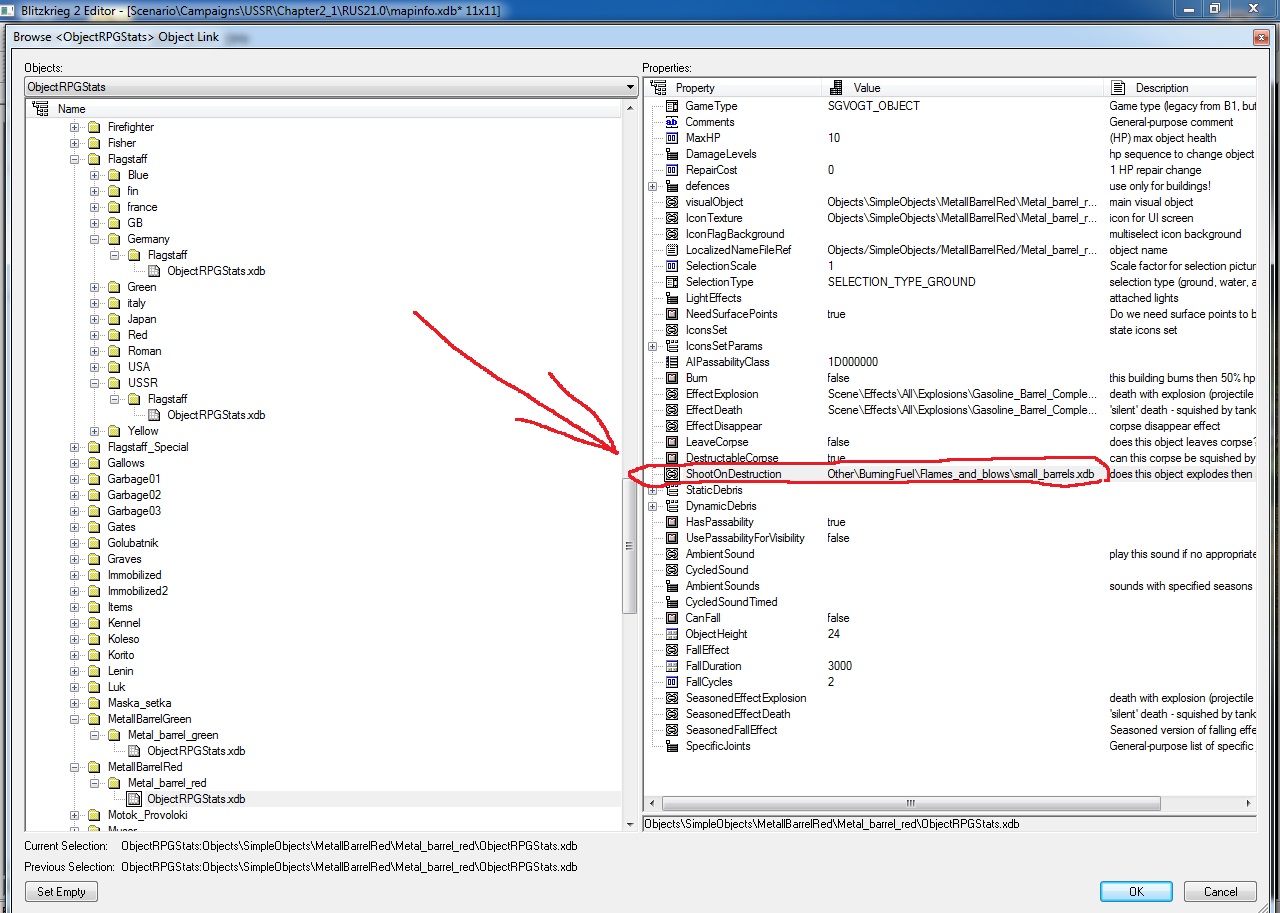Click the AIPassabilityClass value 1D000000
The height and width of the screenshot is (913, 1280).
coord(853,362)
